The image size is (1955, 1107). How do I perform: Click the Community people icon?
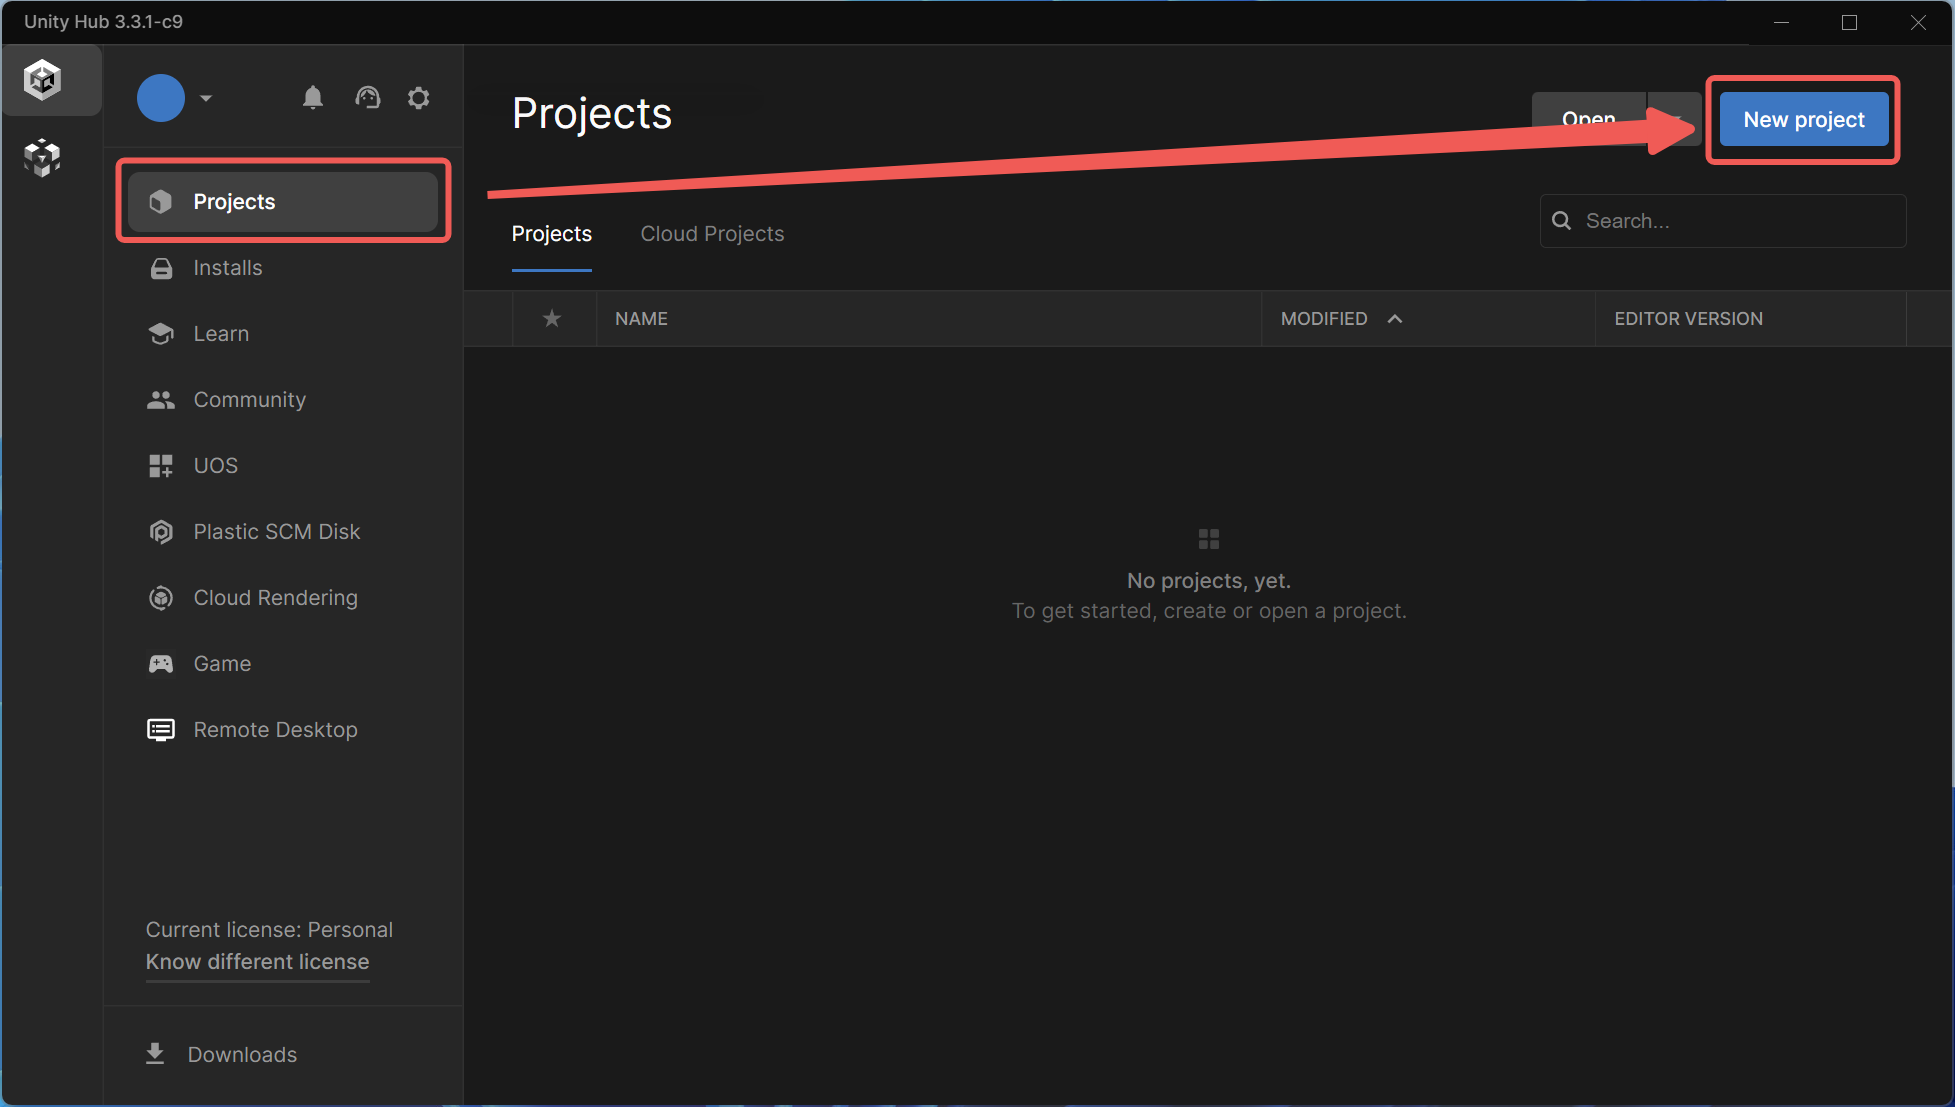(x=161, y=400)
